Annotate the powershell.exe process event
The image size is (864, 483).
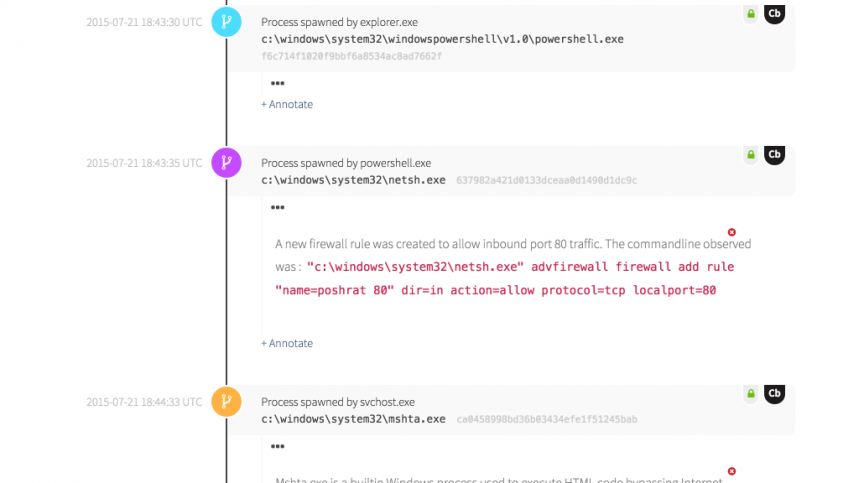tap(287, 104)
